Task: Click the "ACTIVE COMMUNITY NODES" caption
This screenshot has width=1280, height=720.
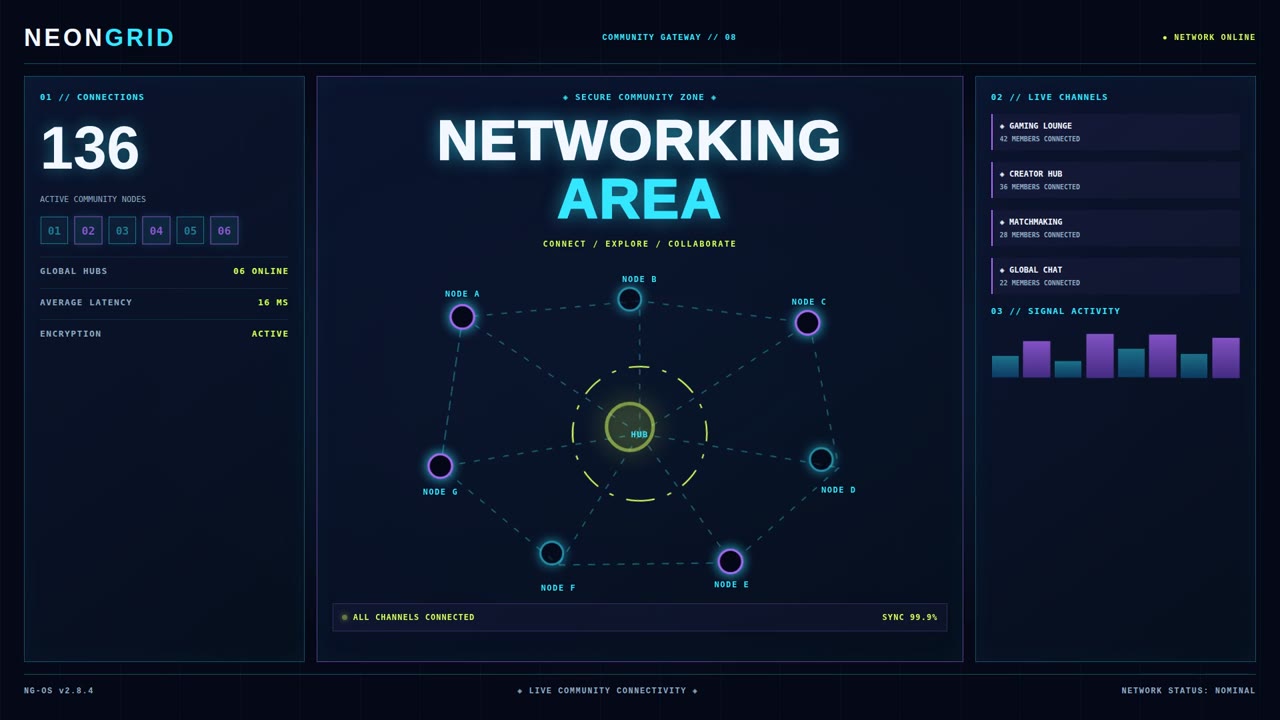Action: tap(93, 199)
